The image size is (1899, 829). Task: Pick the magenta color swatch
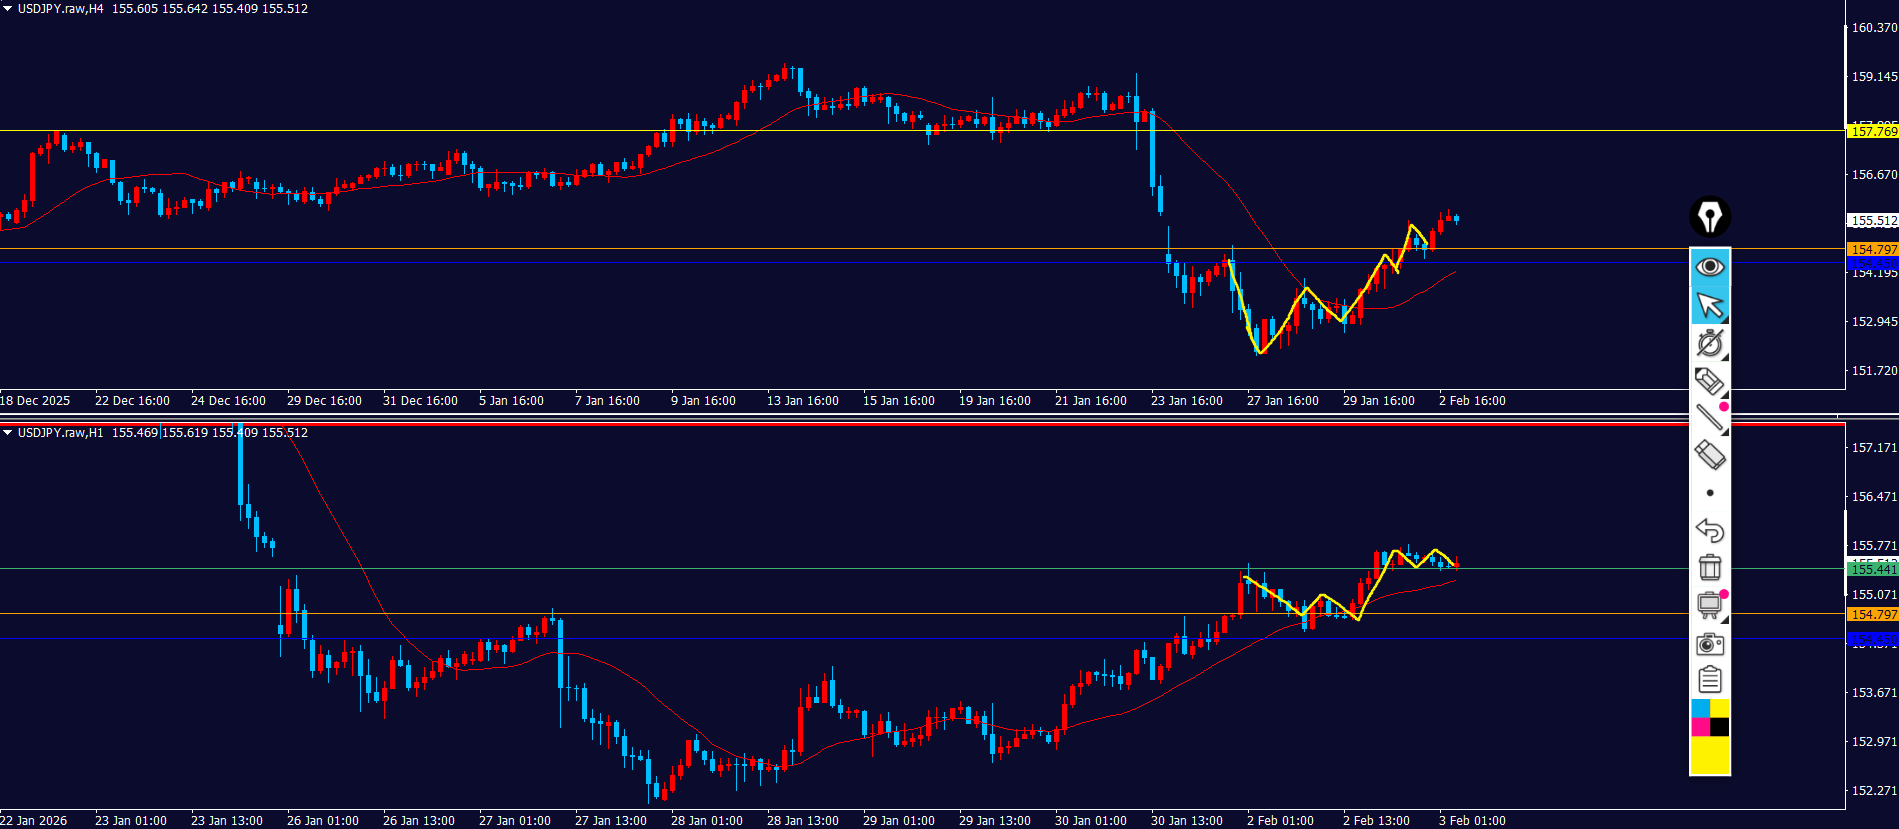[x=1700, y=727]
